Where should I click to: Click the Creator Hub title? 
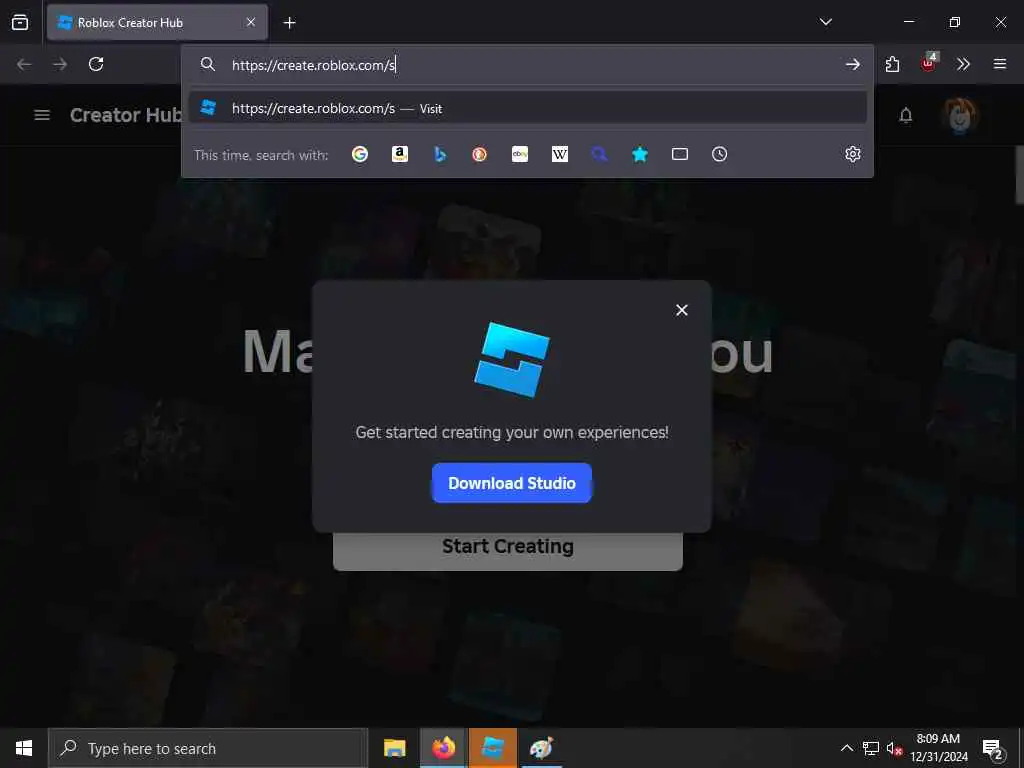pos(125,115)
